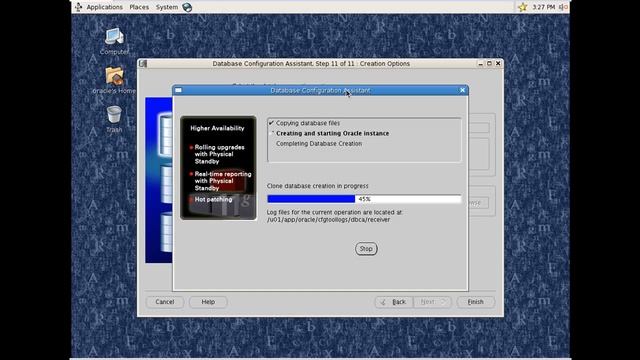Click the 3:27 PM clock

pyautogui.click(x=544, y=7)
